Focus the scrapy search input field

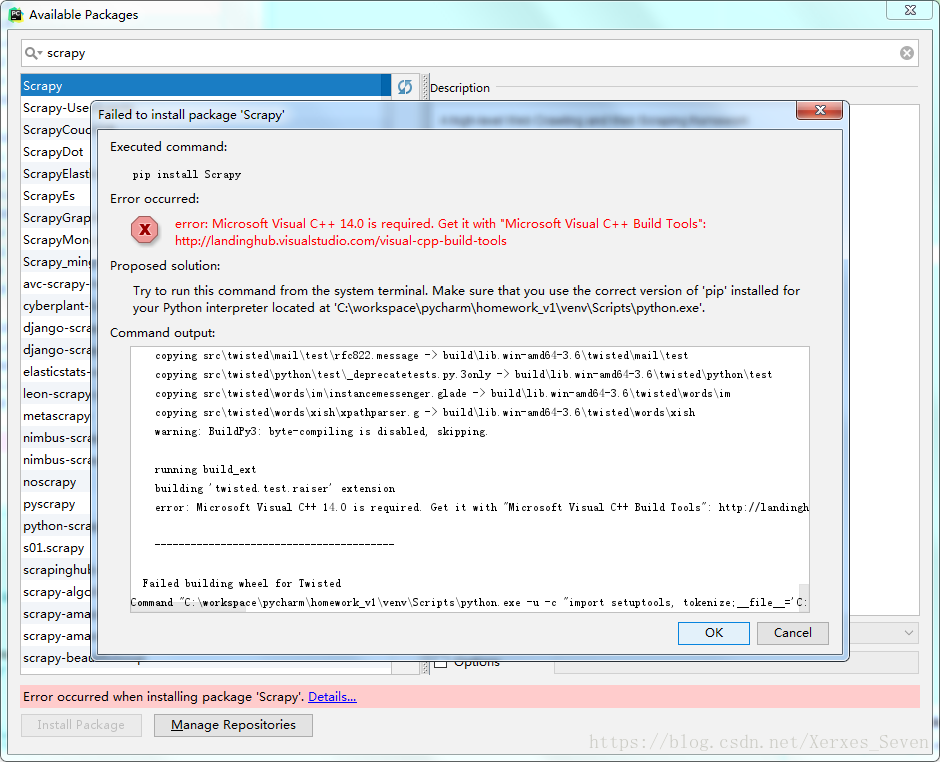469,53
